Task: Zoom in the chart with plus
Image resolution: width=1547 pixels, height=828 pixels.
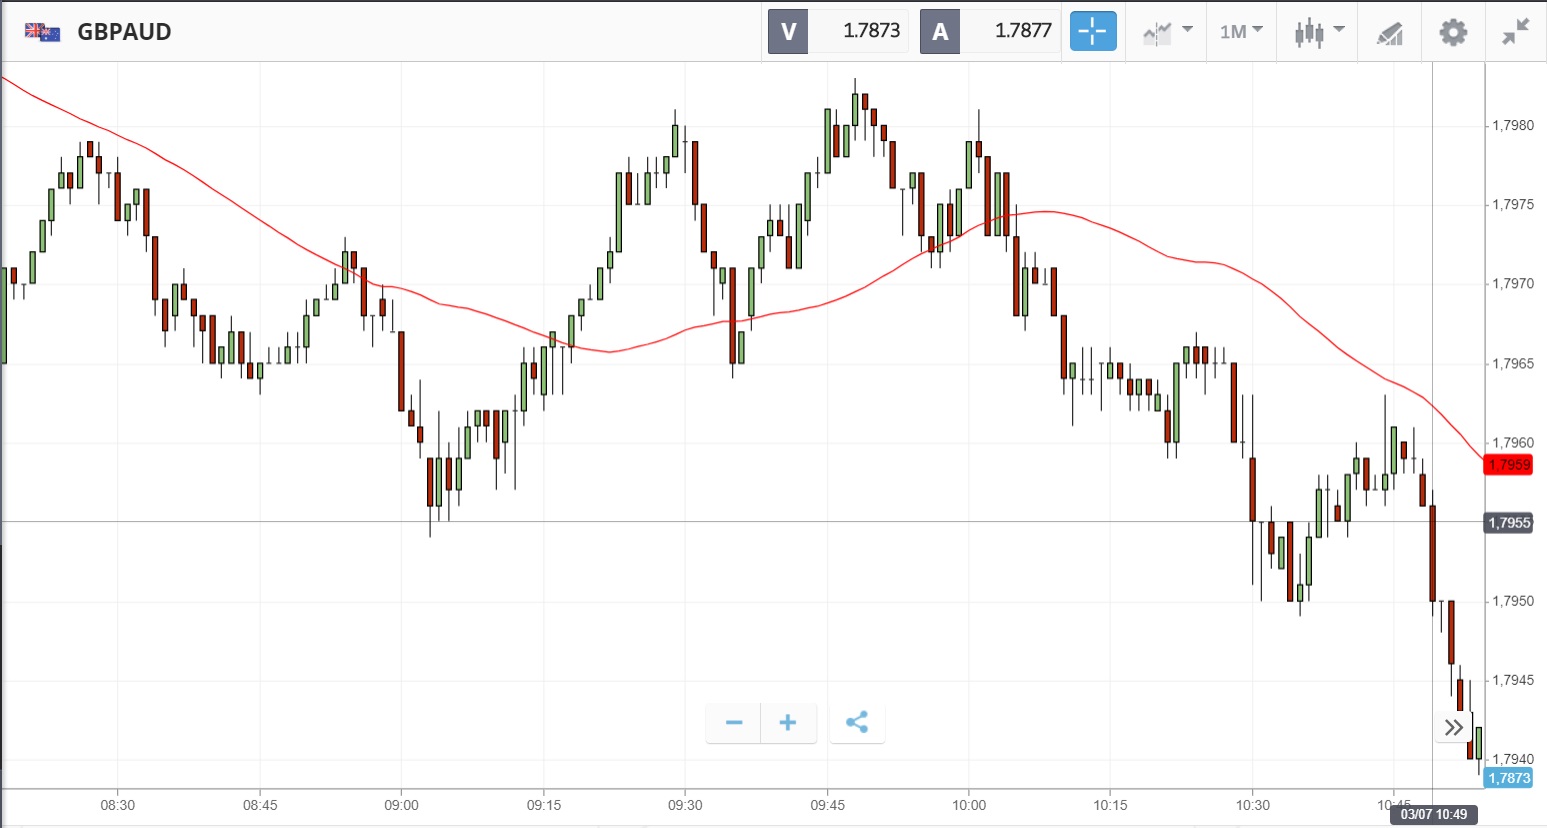Action: (788, 722)
